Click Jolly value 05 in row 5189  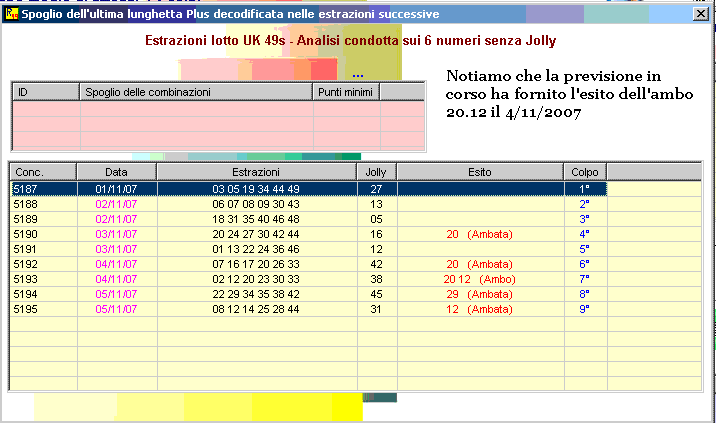coord(376,219)
